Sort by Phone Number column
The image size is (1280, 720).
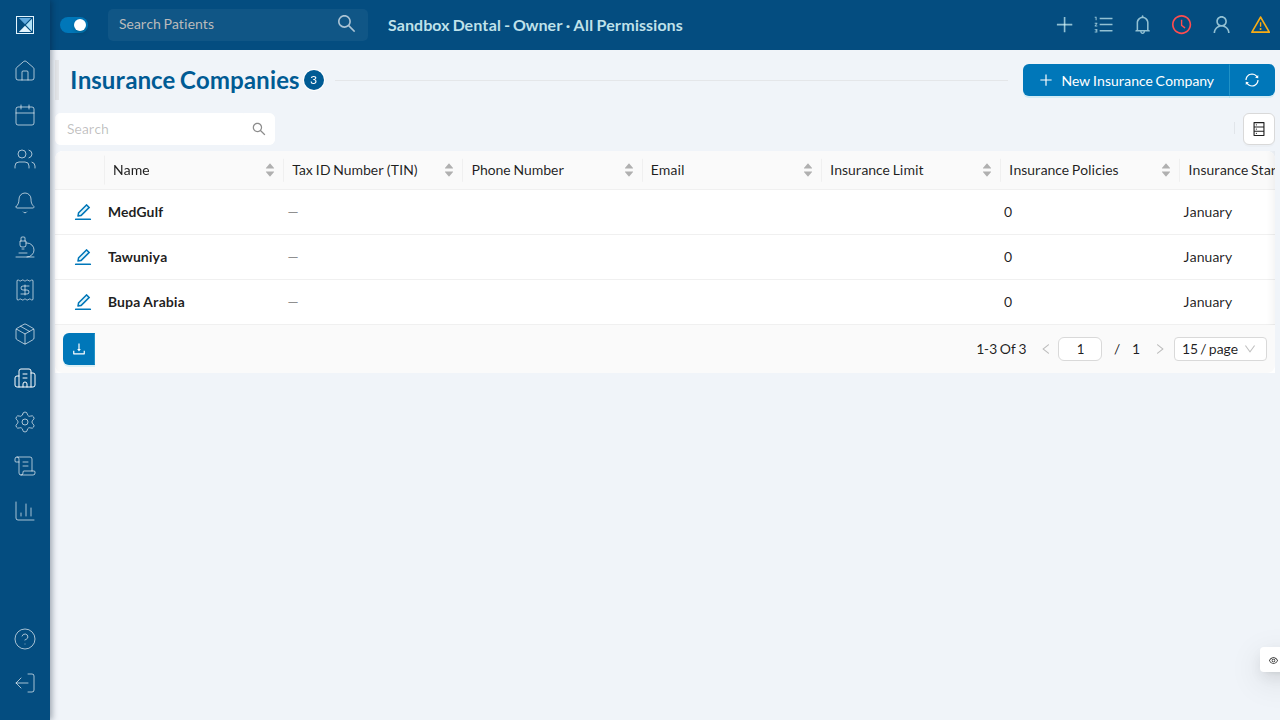(628, 170)
